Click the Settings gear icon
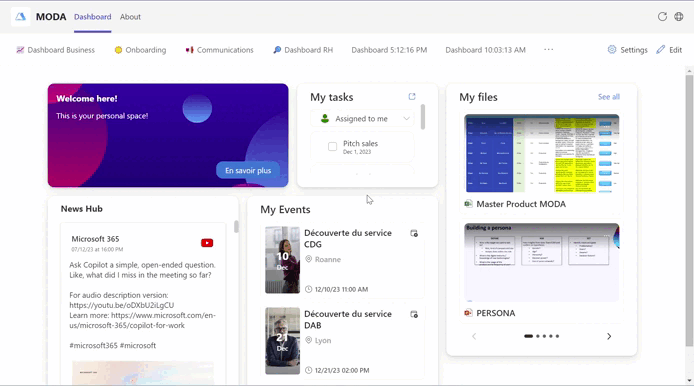This screenshot has width=694, height=386. [x=612, y=50]
